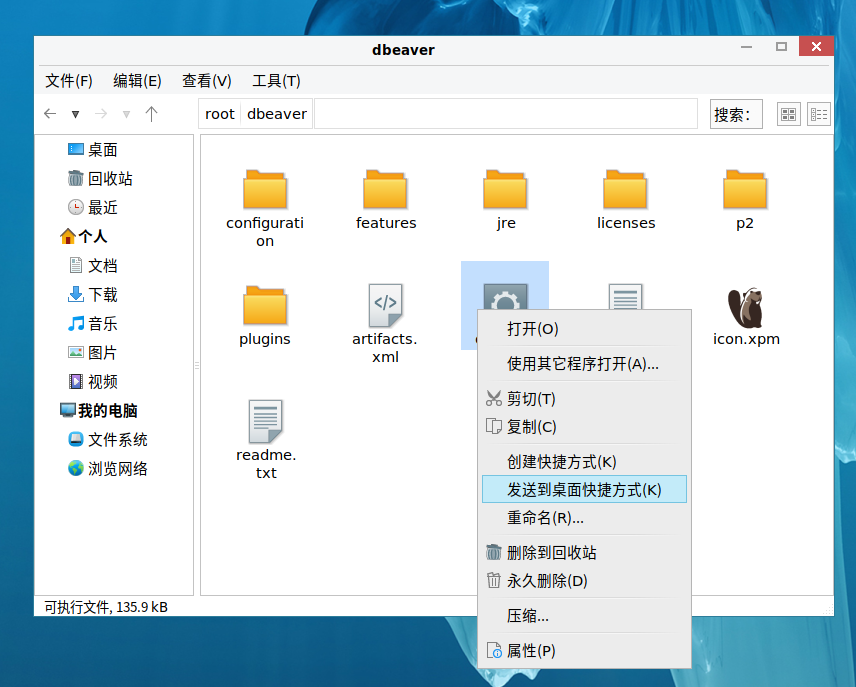Image resolution: width=856 pixels, height=687 pixels.
Task: Select the licenses folder icon
Action: [625, 189]
